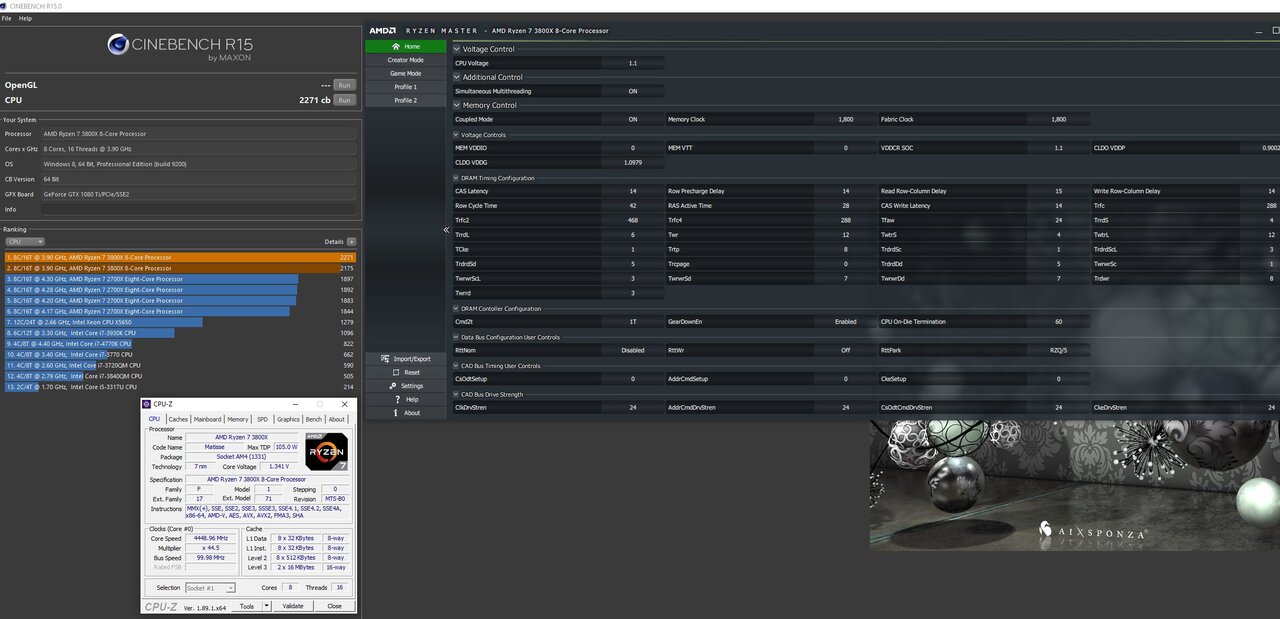Collapse the Memory Control section
Screen dimensions: 1280x619
point(457,105)
